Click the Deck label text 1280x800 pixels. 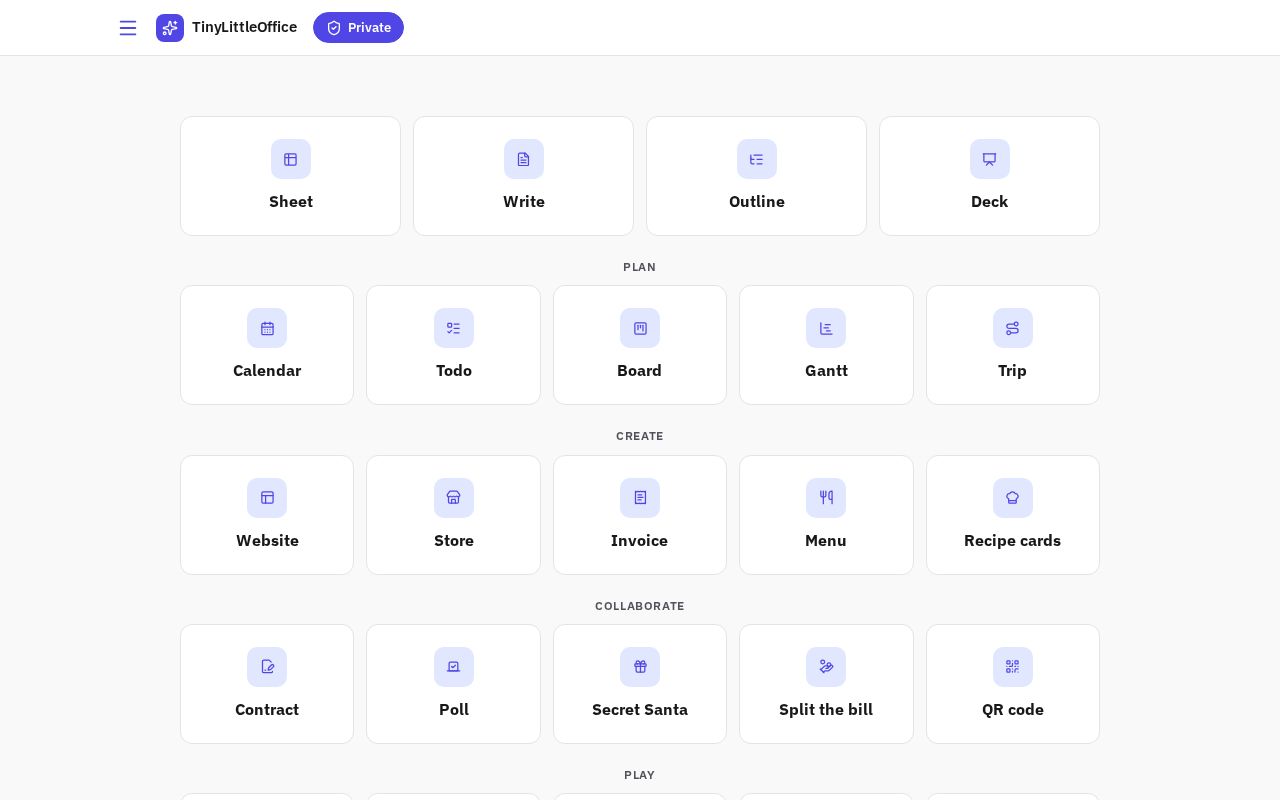(x=990, y=202)
